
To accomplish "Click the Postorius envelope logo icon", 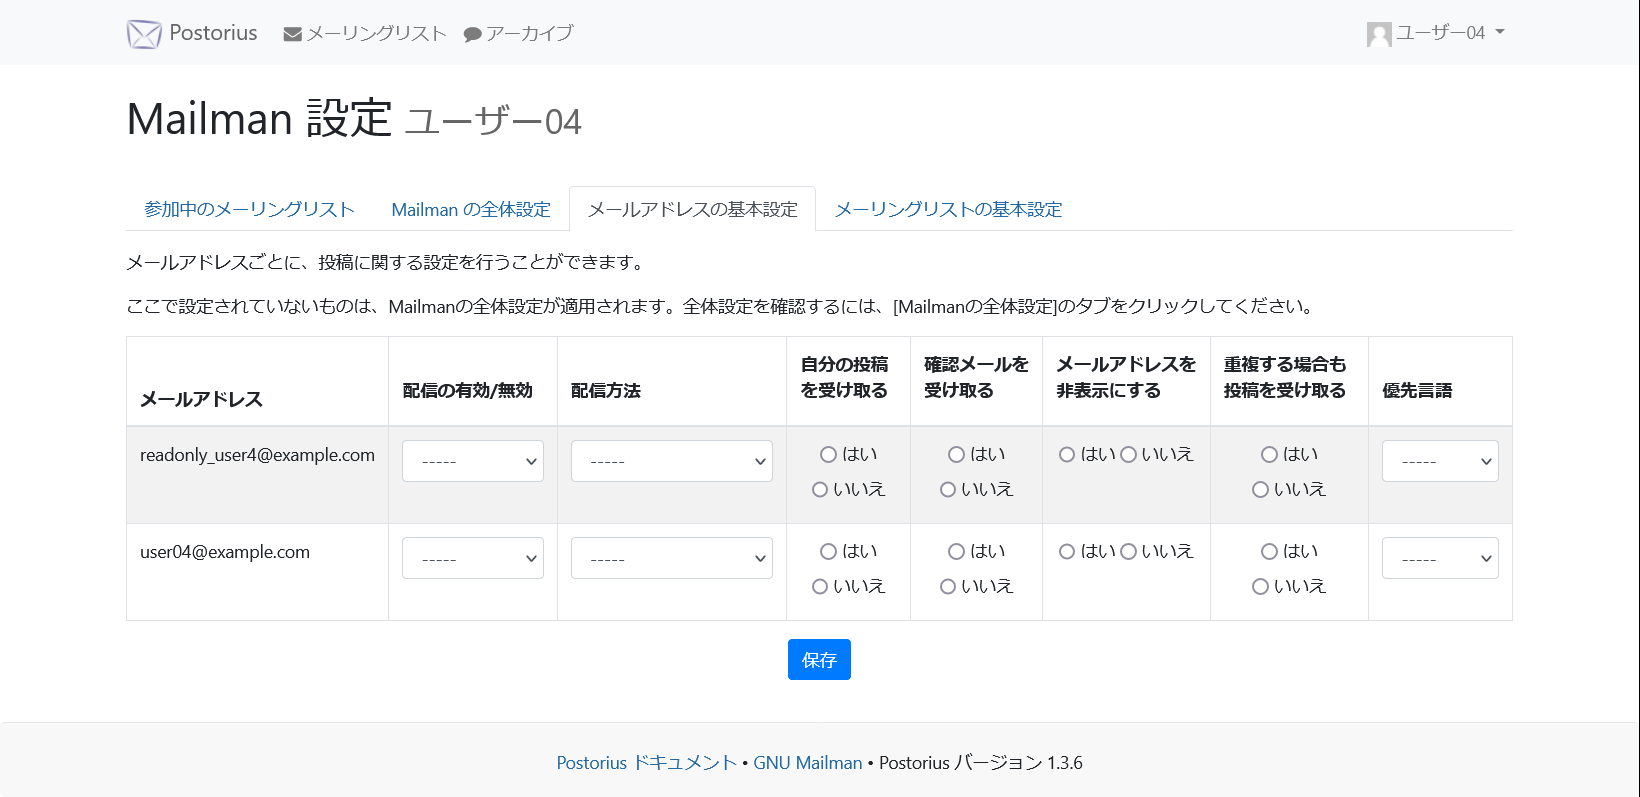I will (x=144, y=34).
